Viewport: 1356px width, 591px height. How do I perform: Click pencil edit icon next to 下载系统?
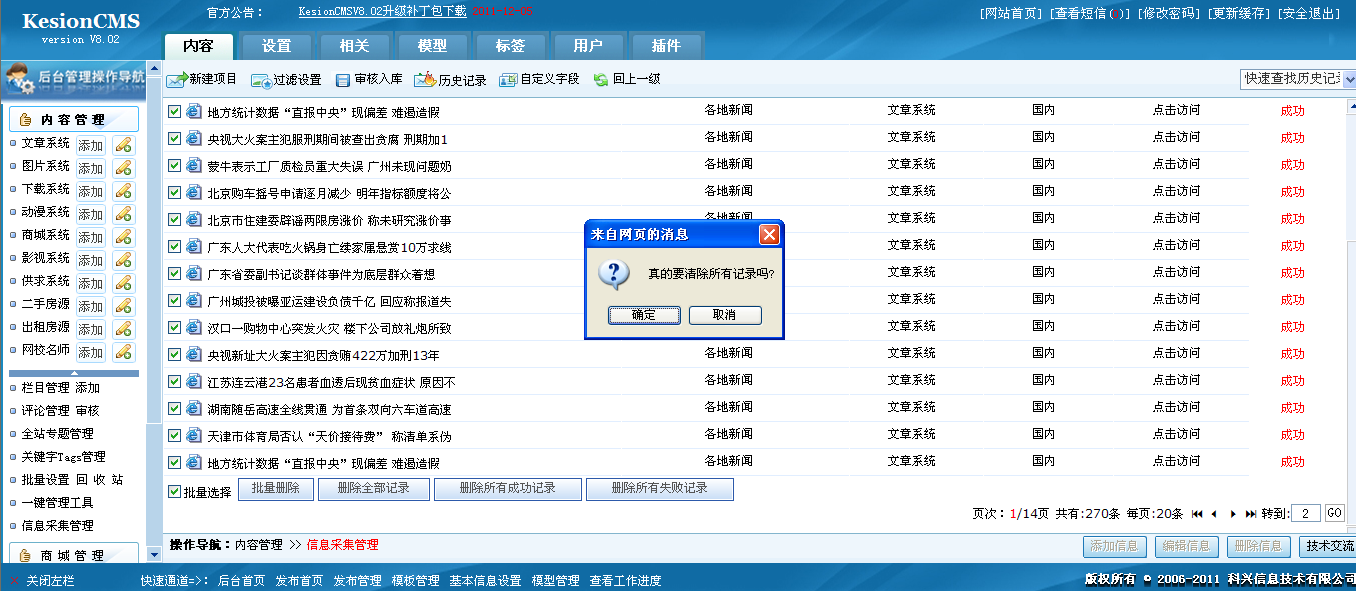tap(123, 190)
